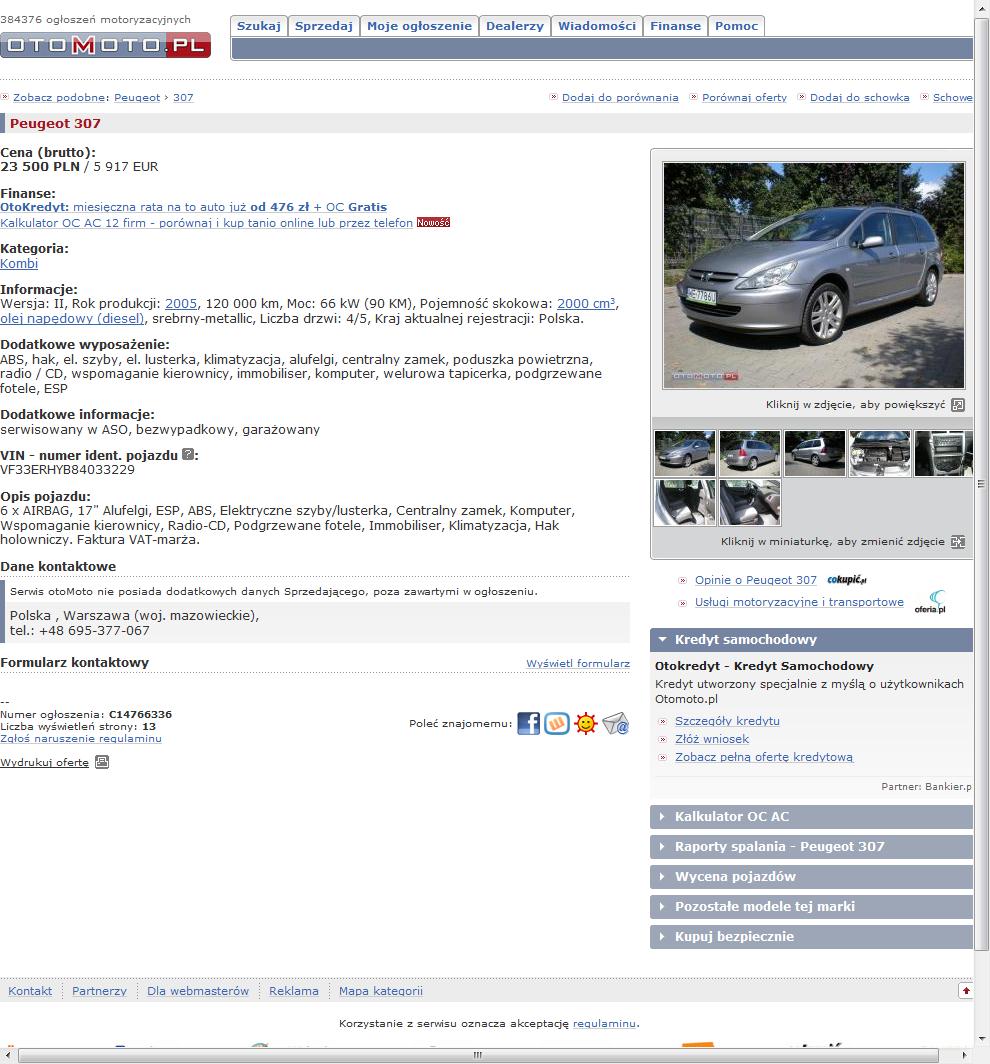990x1064 pixels.
Task: Open the Sprzedaj tab
Action: click(x=324, y=26)
